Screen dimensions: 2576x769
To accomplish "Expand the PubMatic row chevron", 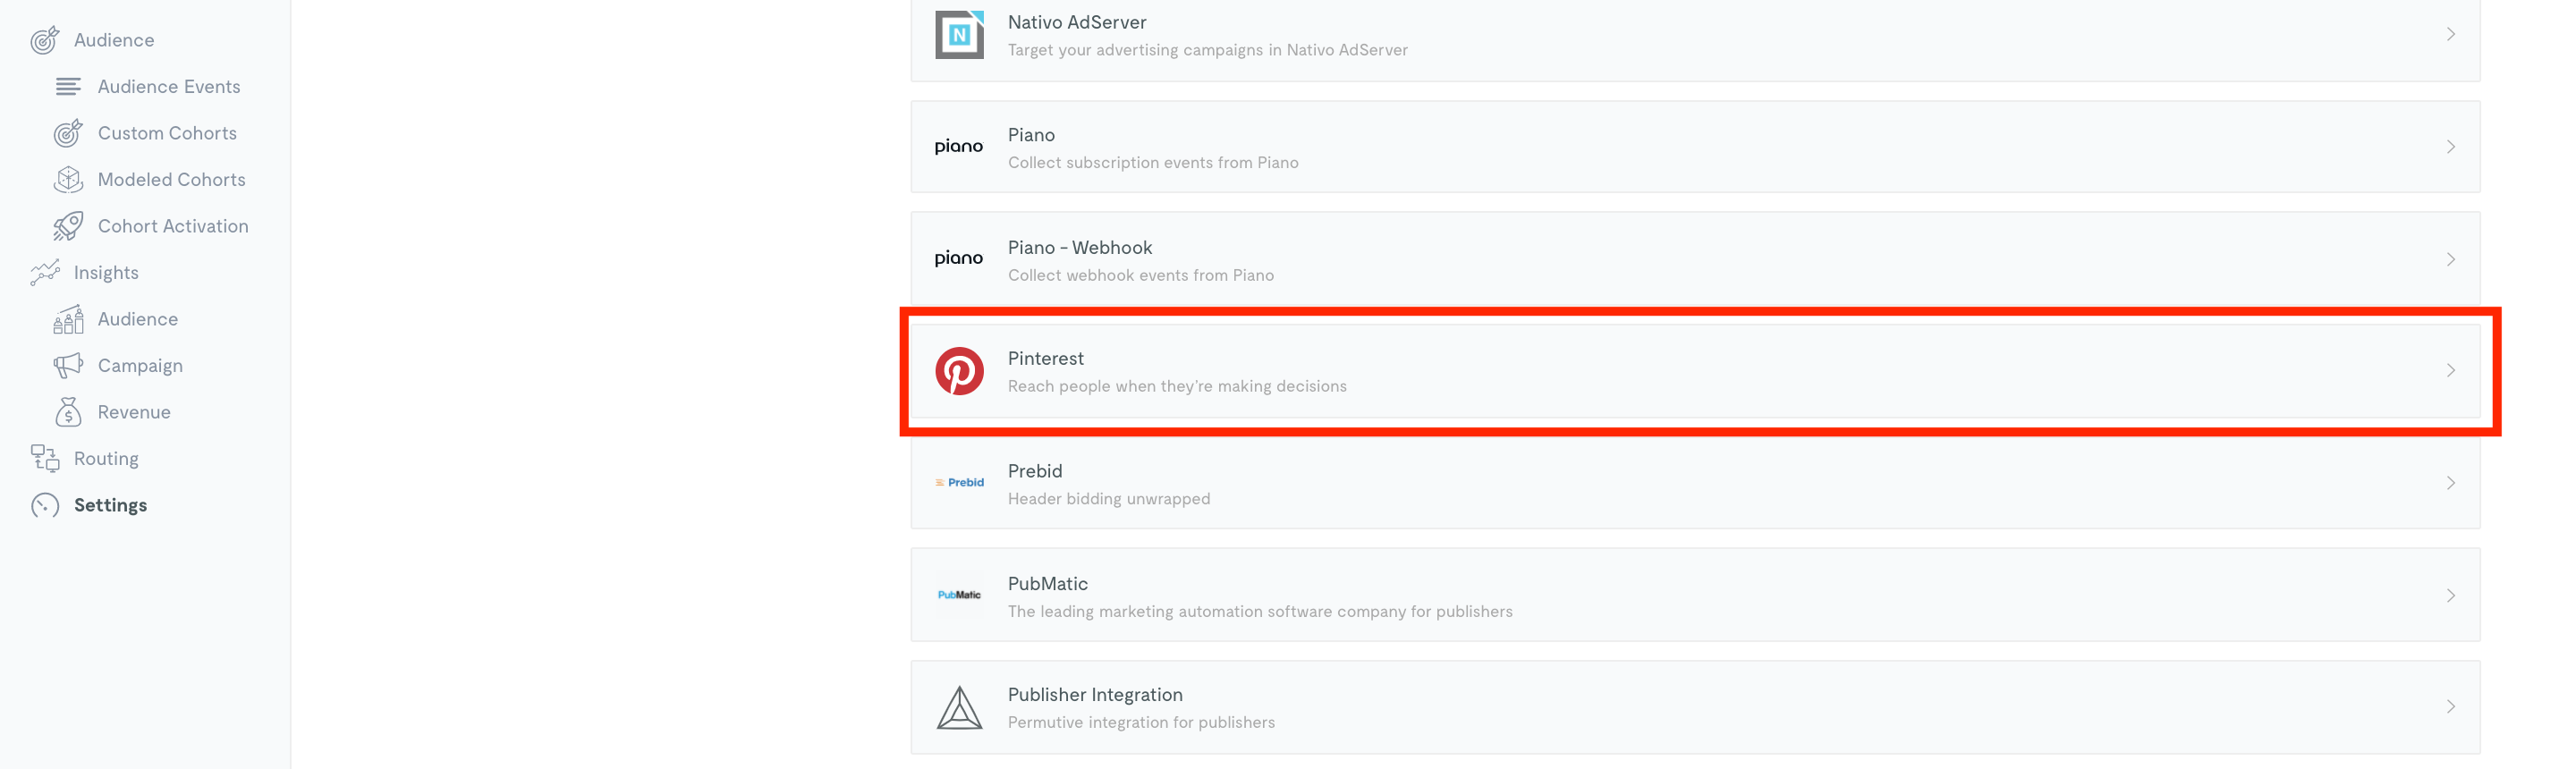I will [x=2450, y=596].
